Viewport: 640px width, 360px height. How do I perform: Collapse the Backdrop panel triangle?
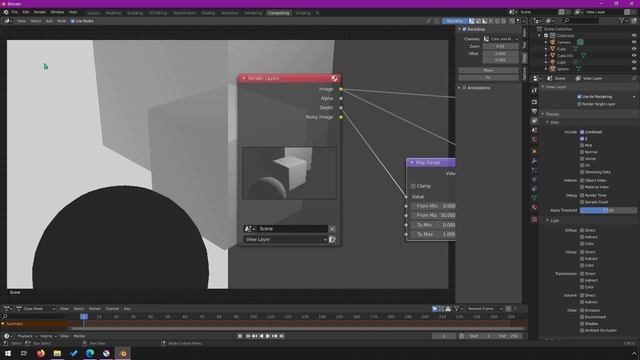(459, 29)
